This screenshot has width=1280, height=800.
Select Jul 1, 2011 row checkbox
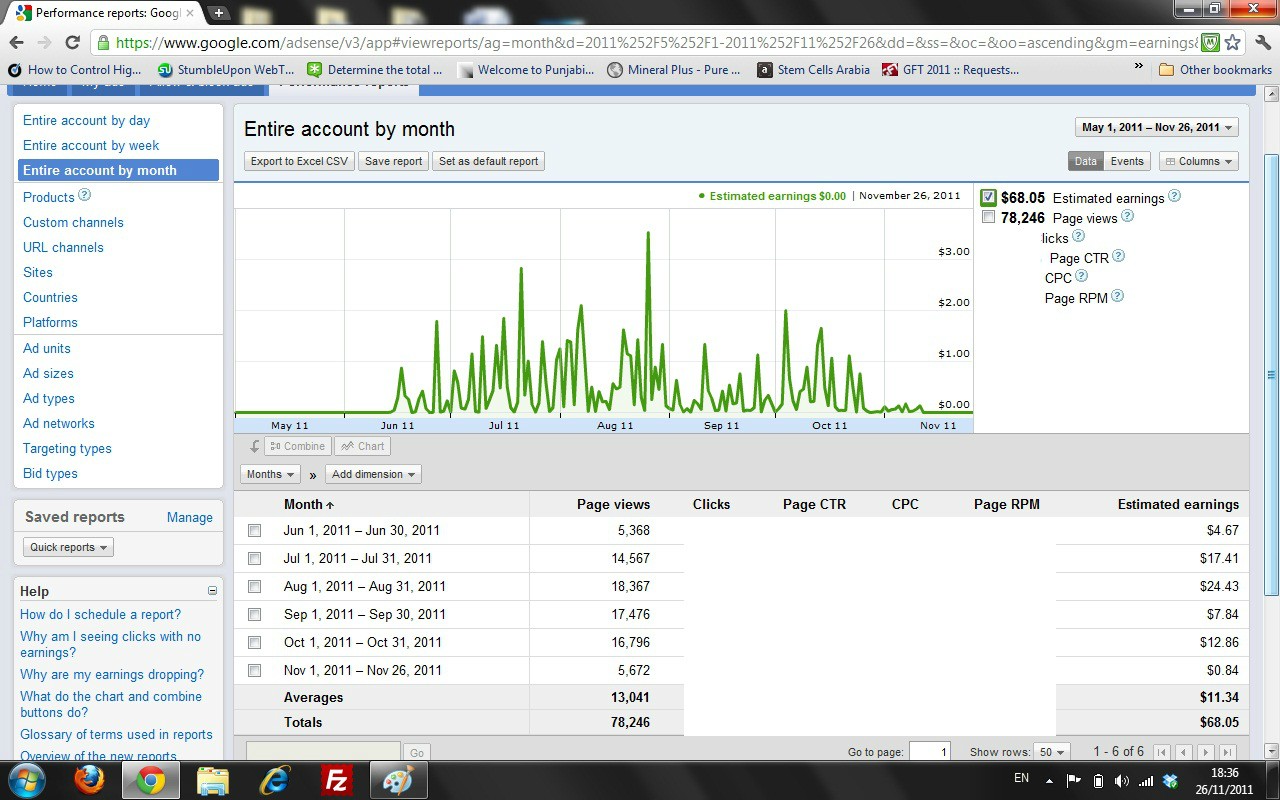point(254,559)
